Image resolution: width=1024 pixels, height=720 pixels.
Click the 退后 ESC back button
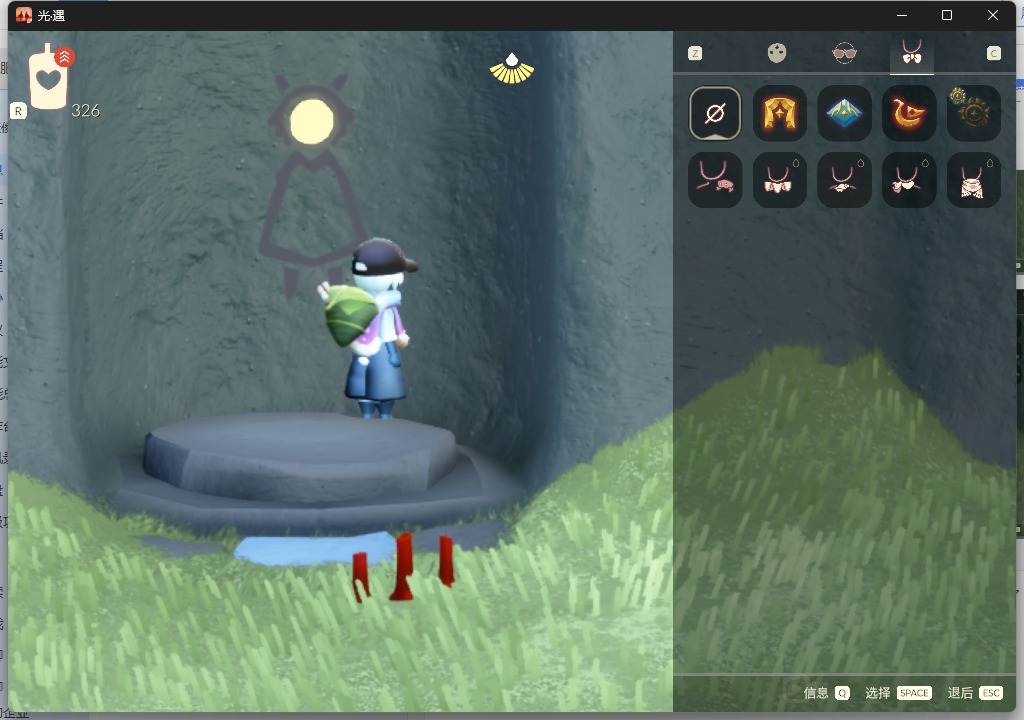(975, 693)
